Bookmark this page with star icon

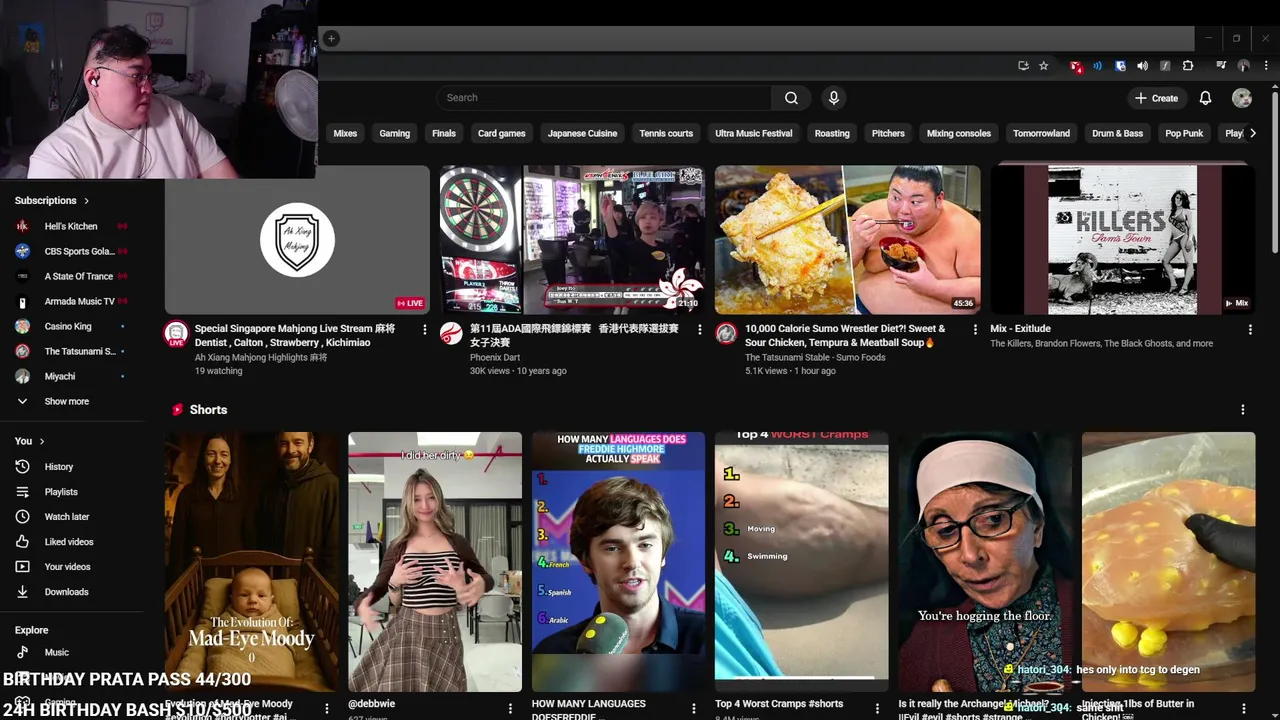coord(1044,66)
